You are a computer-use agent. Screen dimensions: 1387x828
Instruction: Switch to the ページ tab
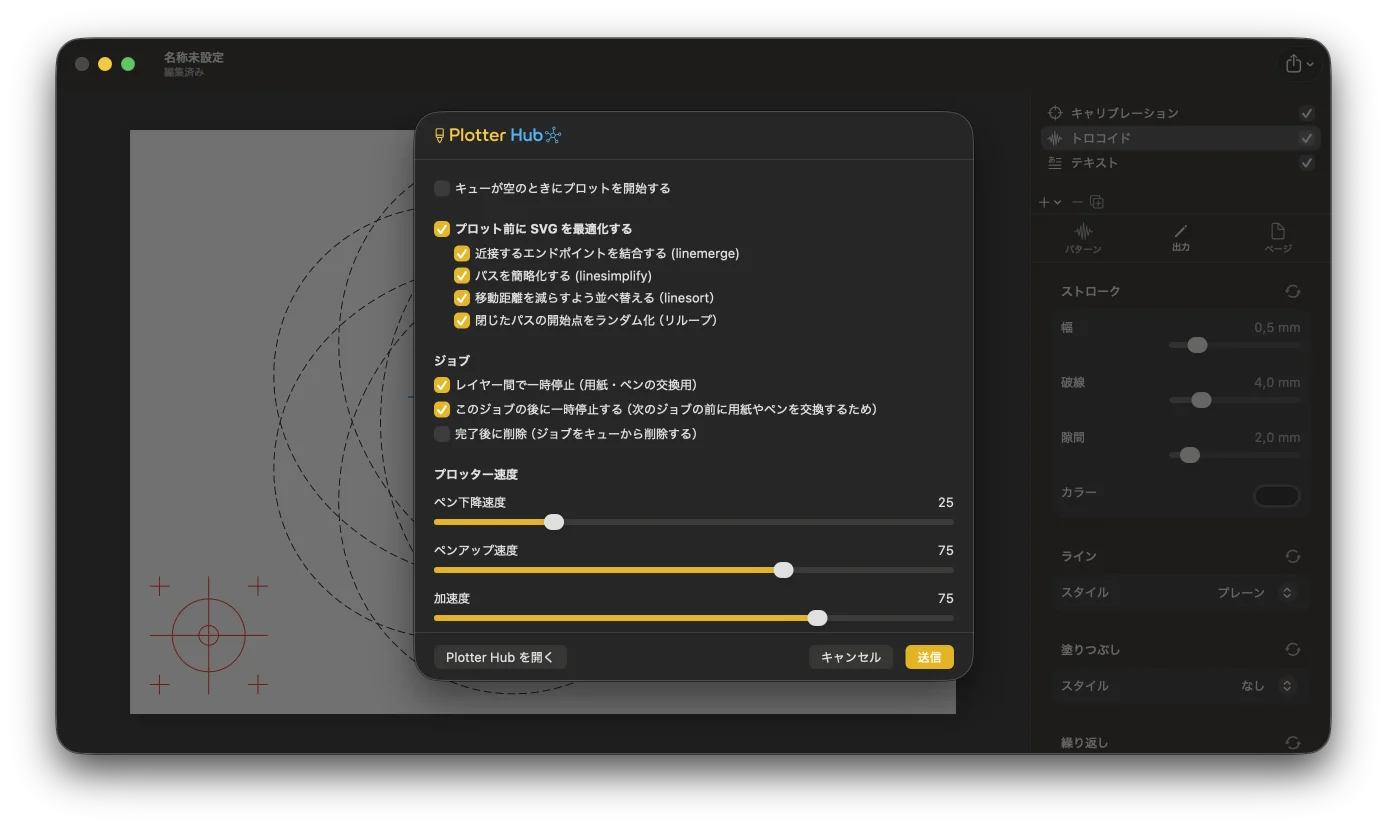(x=1277, y=238)
